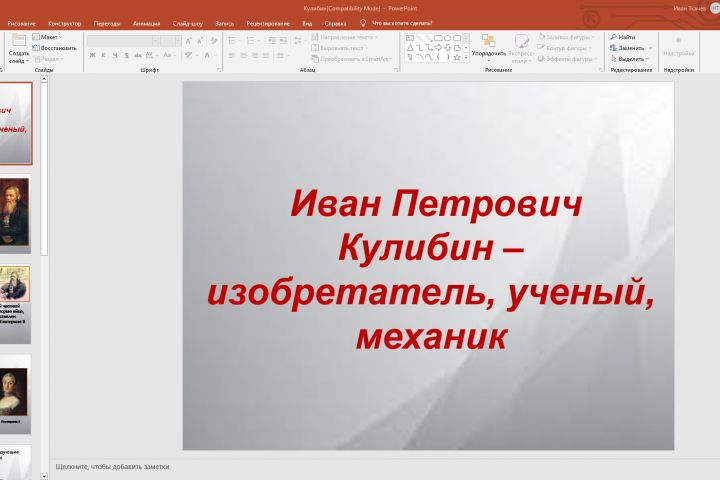
Task: Toggle justified text alignment
Action: [266, 56]
